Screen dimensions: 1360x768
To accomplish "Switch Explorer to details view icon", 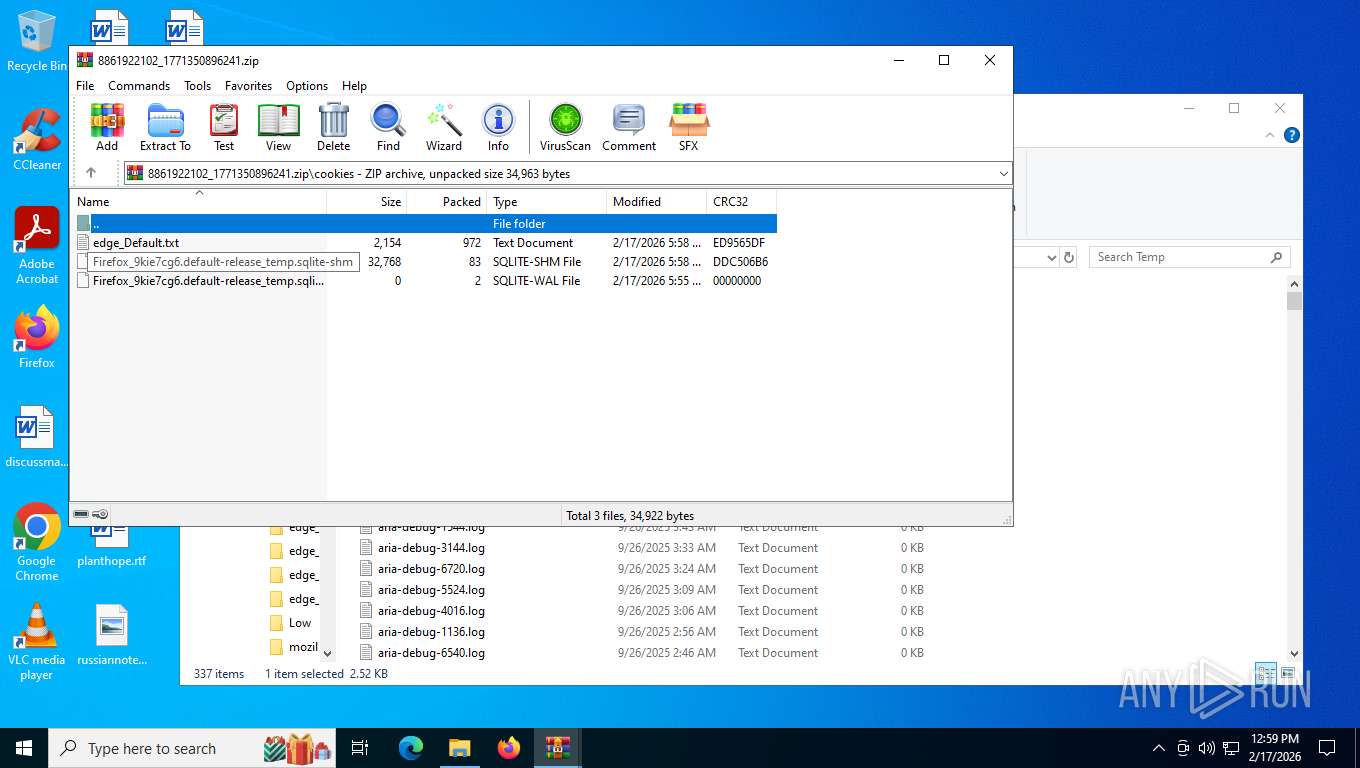I will click(1266, 674).
